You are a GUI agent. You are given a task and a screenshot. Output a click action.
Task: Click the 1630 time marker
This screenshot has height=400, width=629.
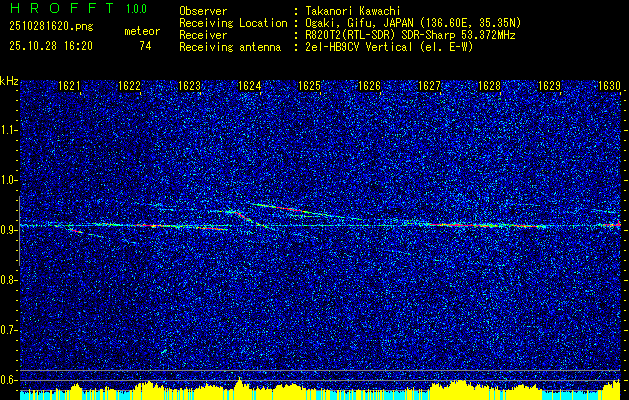tap(609, 86)
